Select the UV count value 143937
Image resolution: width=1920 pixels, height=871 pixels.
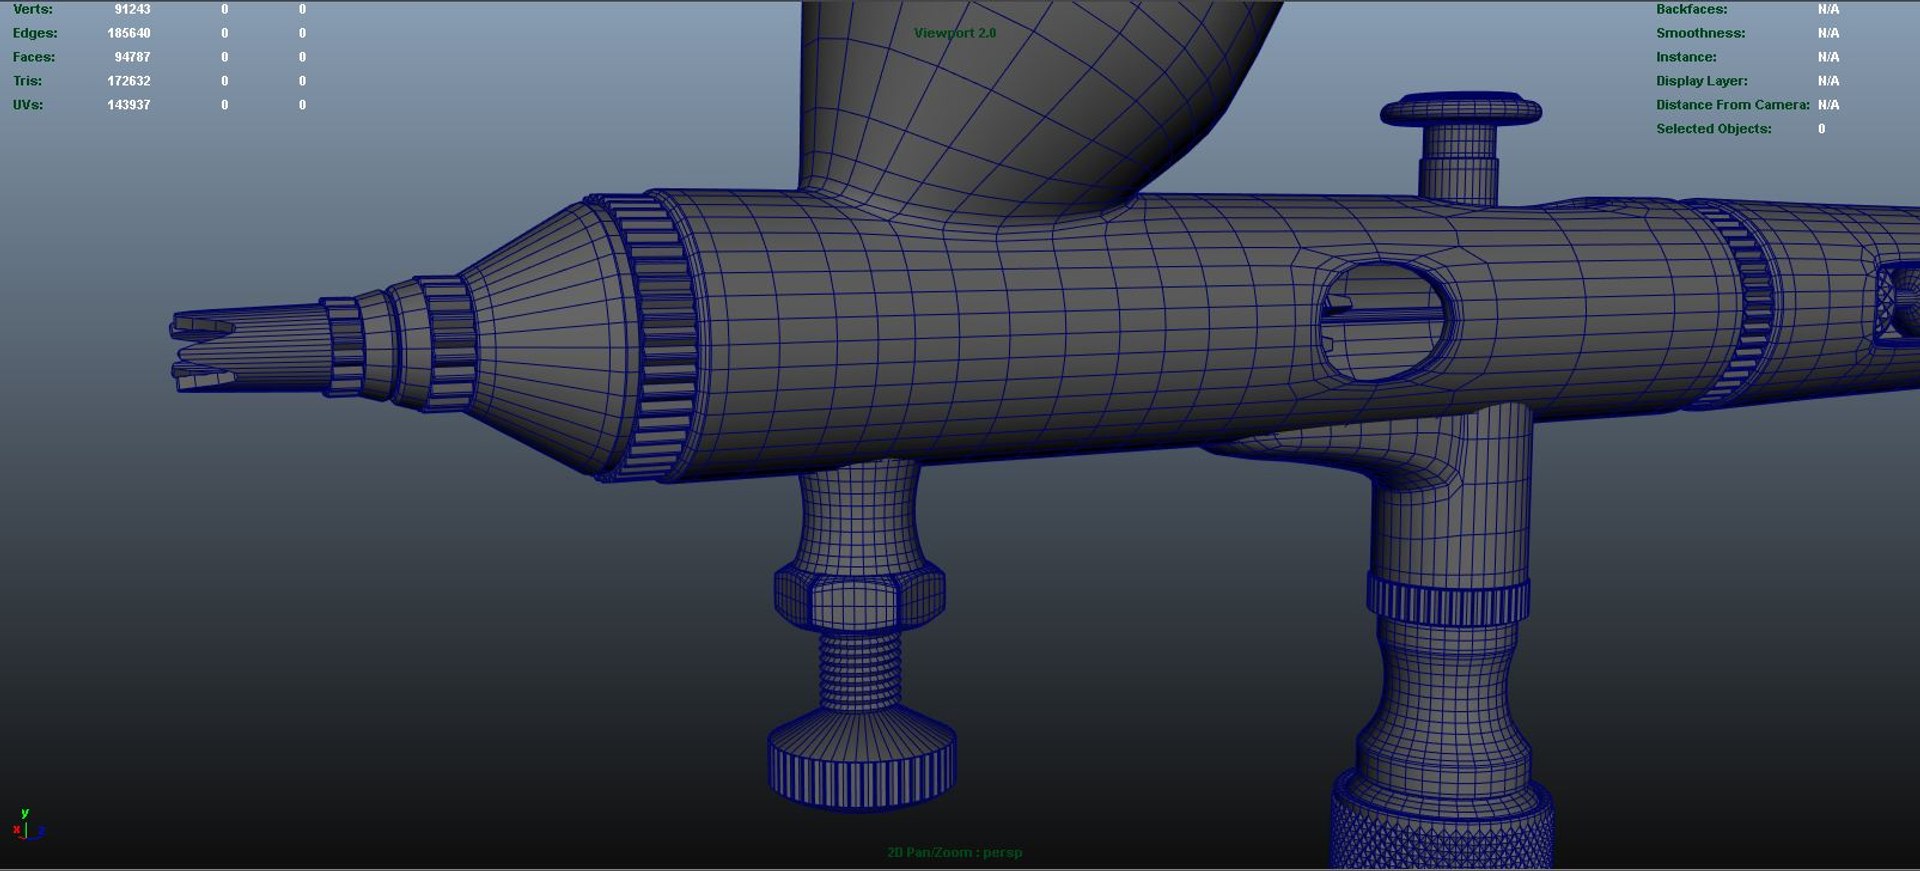(129, 105)
